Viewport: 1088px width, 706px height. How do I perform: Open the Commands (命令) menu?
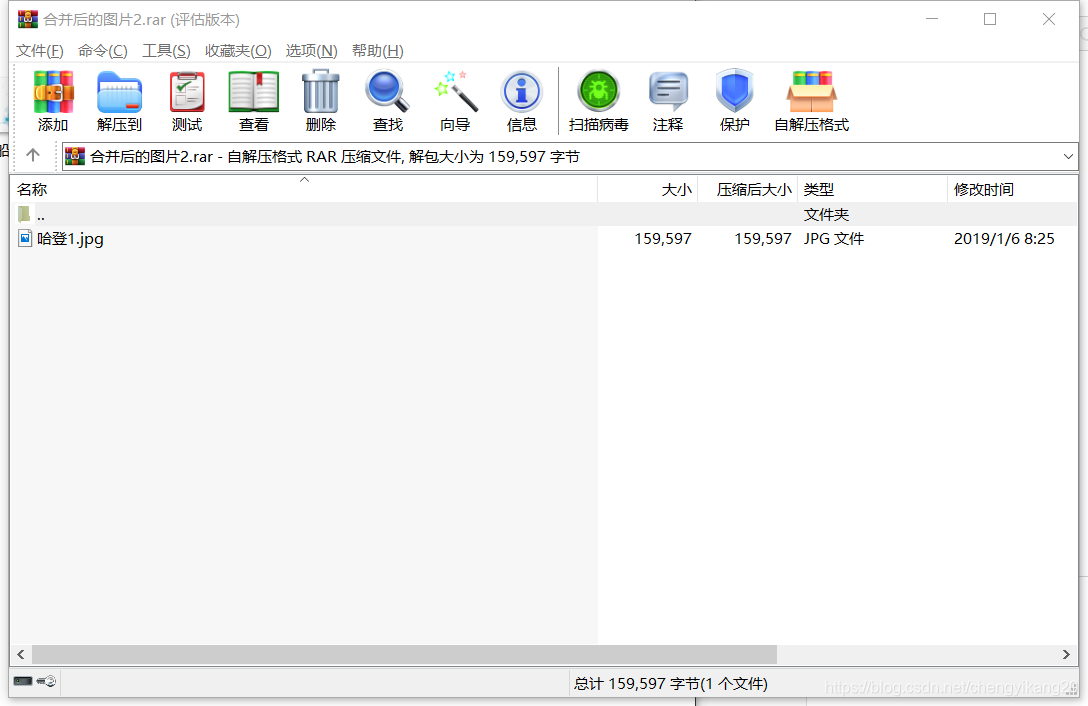coord(103,51)
